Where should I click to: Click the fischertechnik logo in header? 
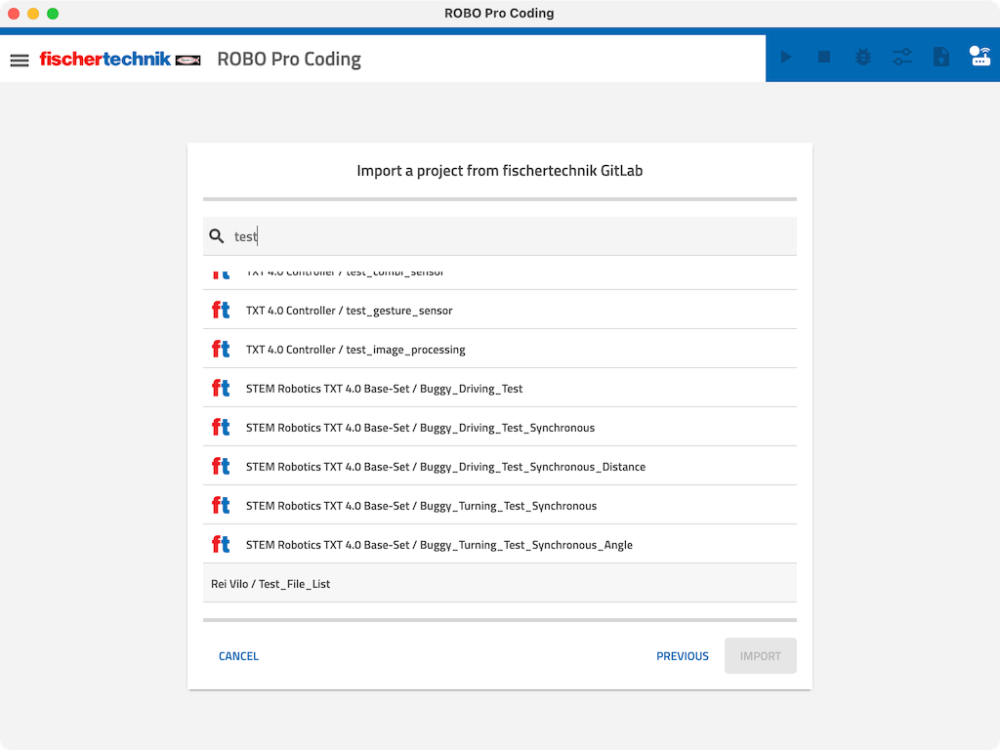point(120,59)
